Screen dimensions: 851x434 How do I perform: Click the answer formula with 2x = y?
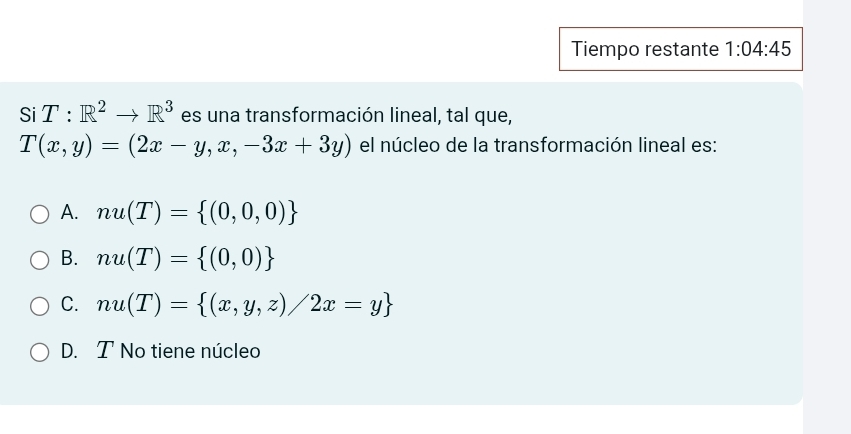(x=245, y=304)
